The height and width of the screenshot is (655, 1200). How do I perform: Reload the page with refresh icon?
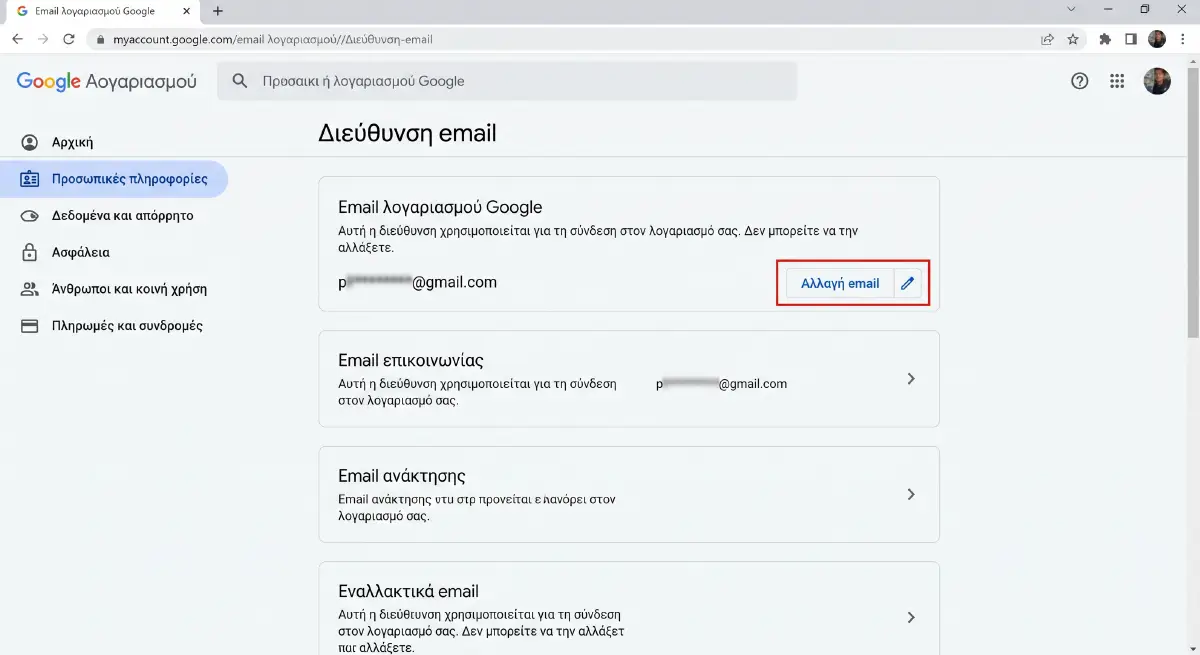click(69, 39)
